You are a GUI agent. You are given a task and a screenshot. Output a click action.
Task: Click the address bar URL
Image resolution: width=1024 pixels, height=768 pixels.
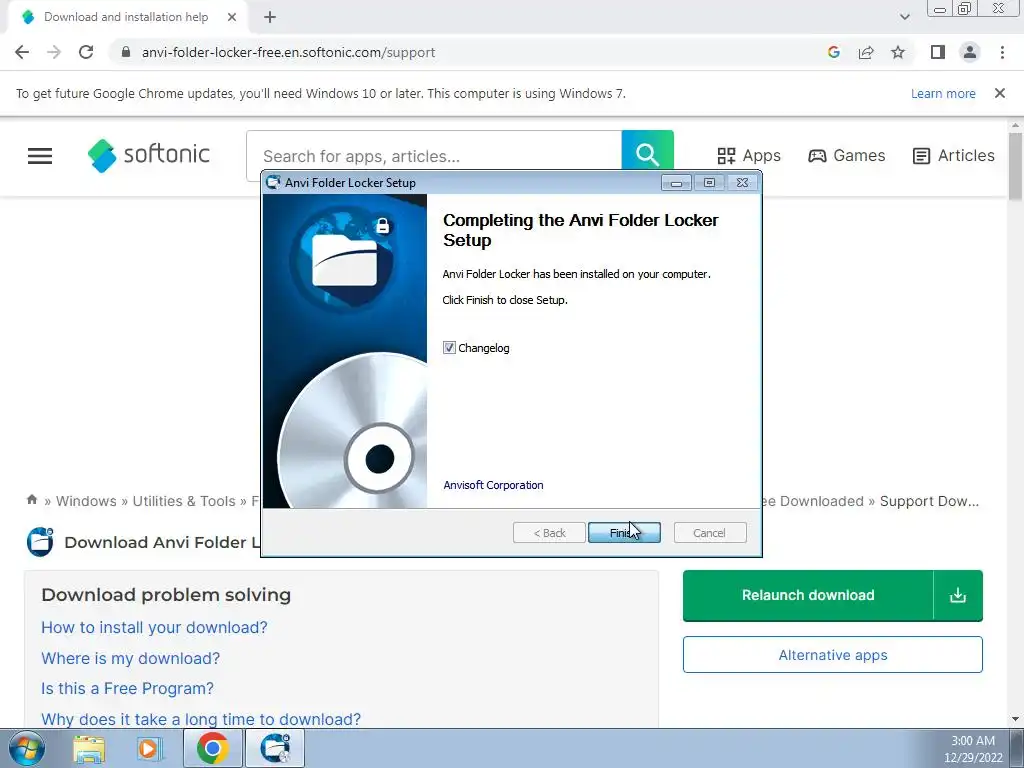[288, 52]
